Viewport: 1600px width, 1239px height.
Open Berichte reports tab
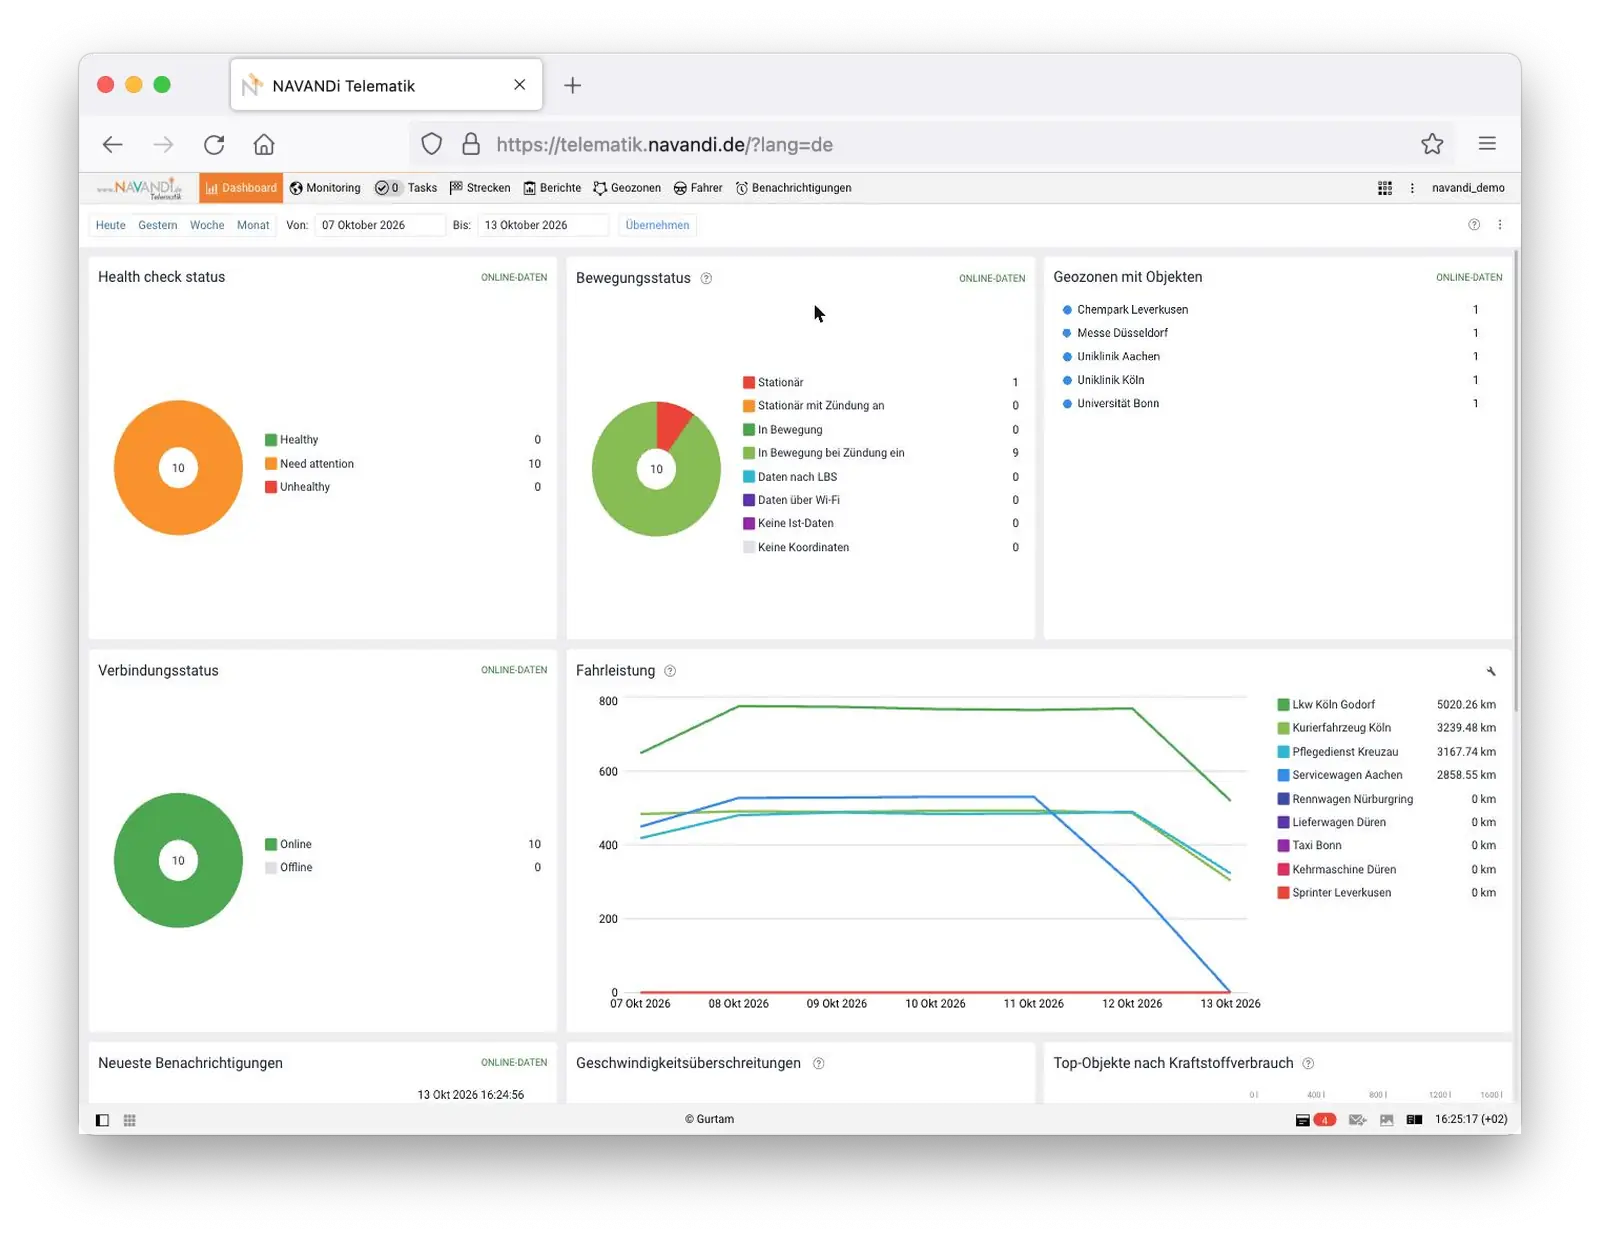[552, 188]
